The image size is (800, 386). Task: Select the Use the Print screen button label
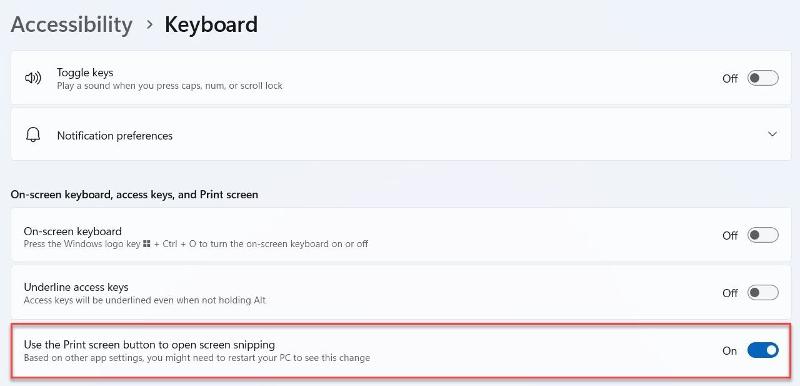tap(149, 345)
